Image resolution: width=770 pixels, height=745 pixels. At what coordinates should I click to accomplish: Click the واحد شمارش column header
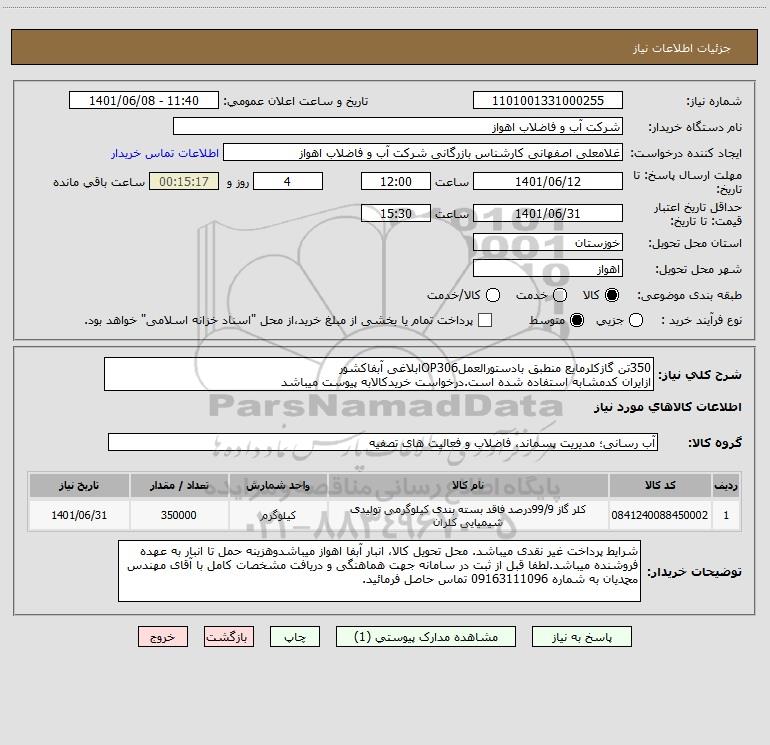point(278,485)
